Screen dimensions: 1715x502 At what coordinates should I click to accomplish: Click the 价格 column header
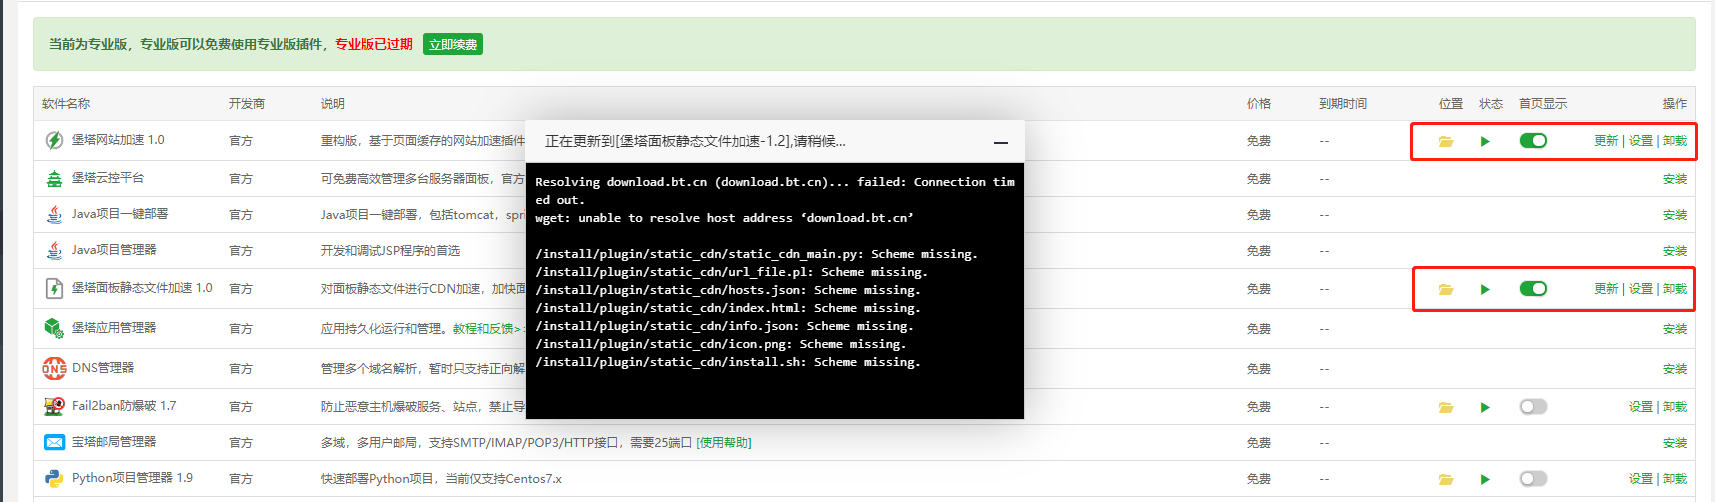tap(1259, 104)
